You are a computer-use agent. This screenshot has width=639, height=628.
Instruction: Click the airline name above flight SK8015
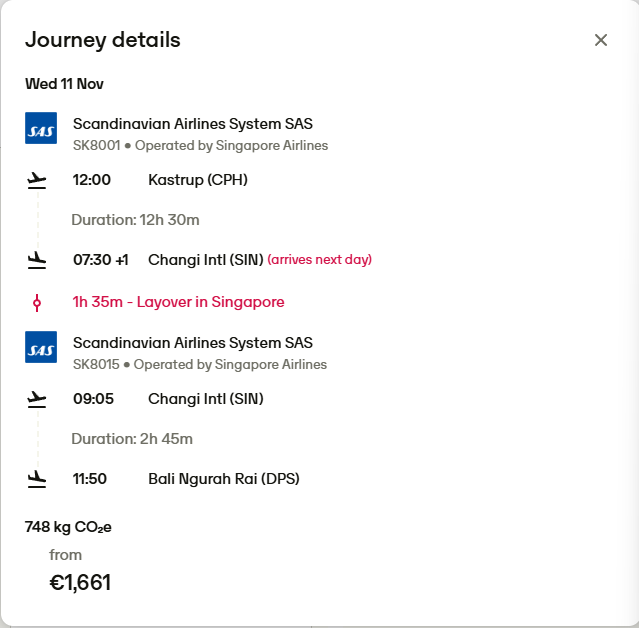coord(193,343)
